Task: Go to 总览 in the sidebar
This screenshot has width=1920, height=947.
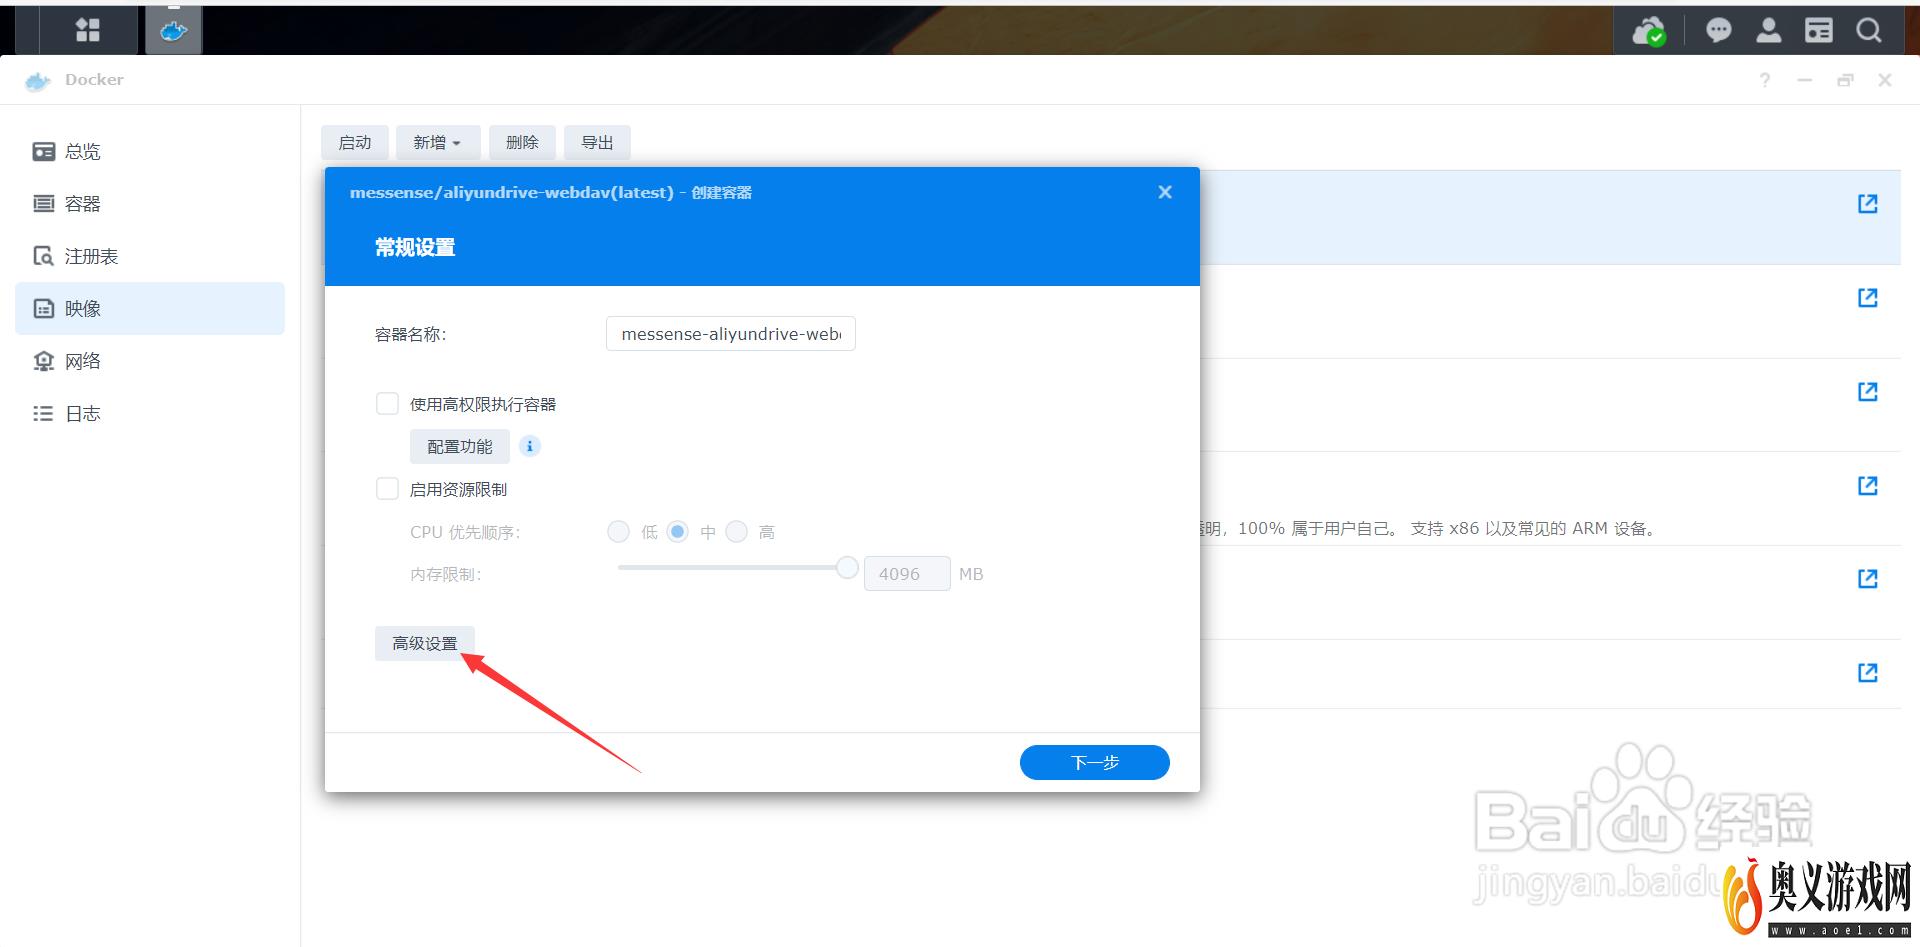Action: (150, 151)
